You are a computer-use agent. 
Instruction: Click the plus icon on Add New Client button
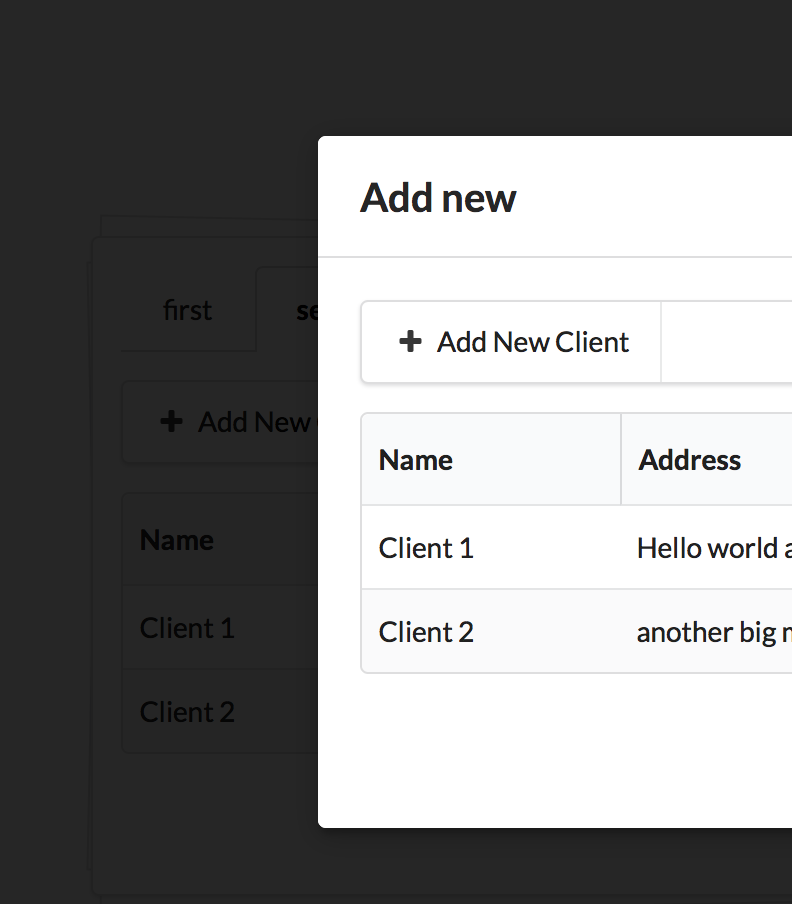411,341
